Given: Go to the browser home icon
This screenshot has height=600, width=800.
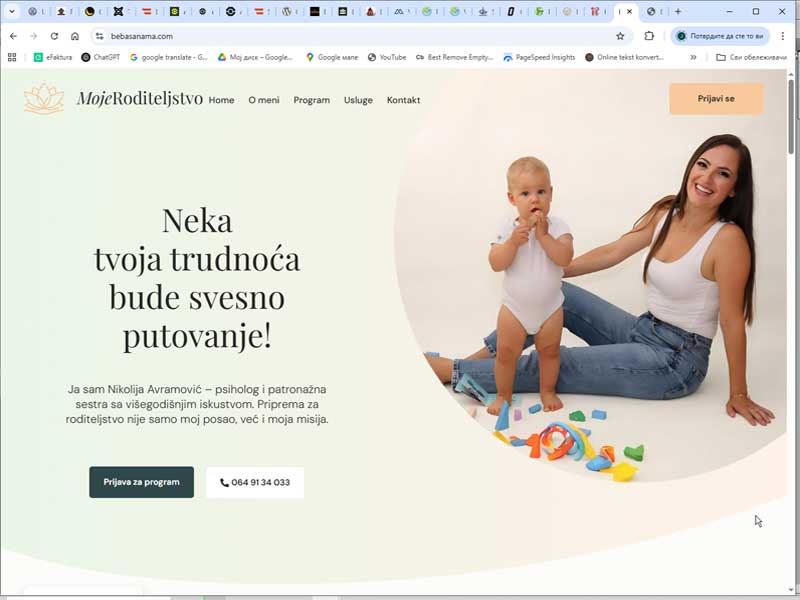Looking at the screenshot, I should point(75,36).
